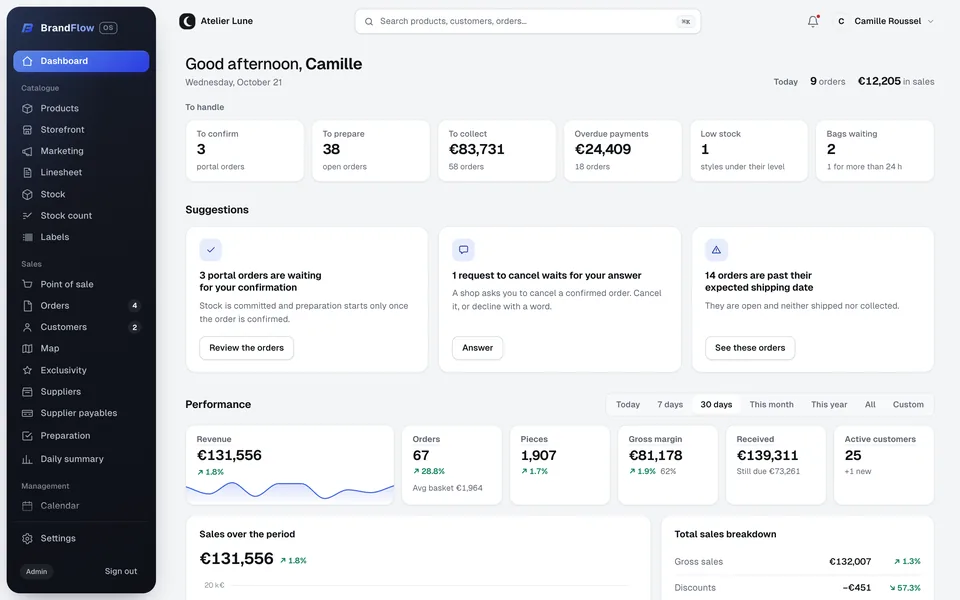
Task: Click the Supplier payables card icon
Action: tap(27, 413)
